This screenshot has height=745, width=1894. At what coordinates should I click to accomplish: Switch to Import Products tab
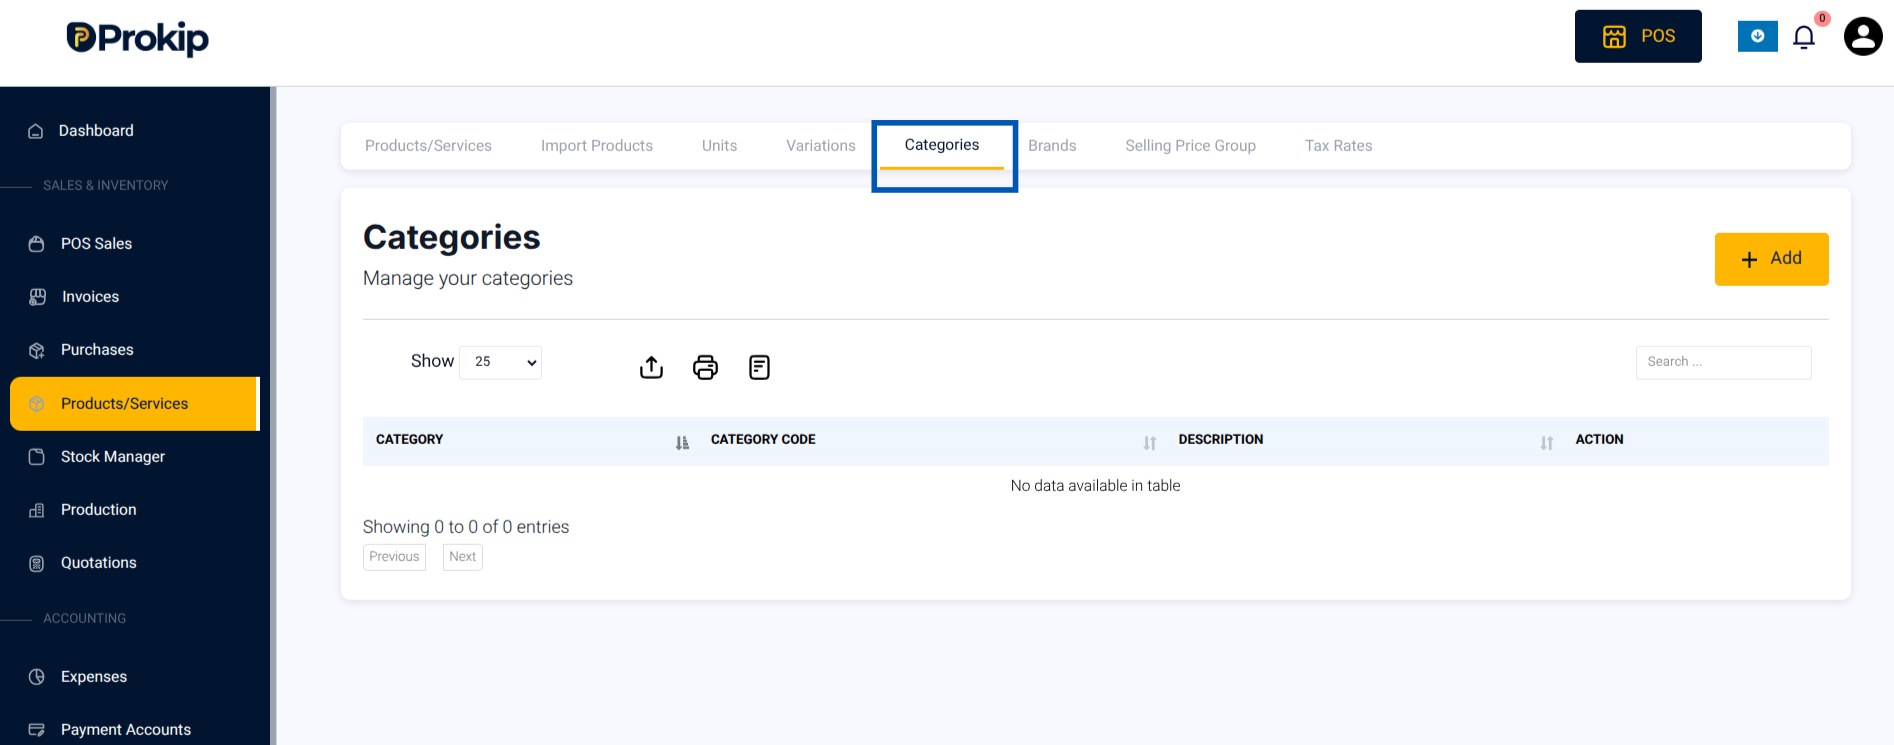[x=597, y=146]
